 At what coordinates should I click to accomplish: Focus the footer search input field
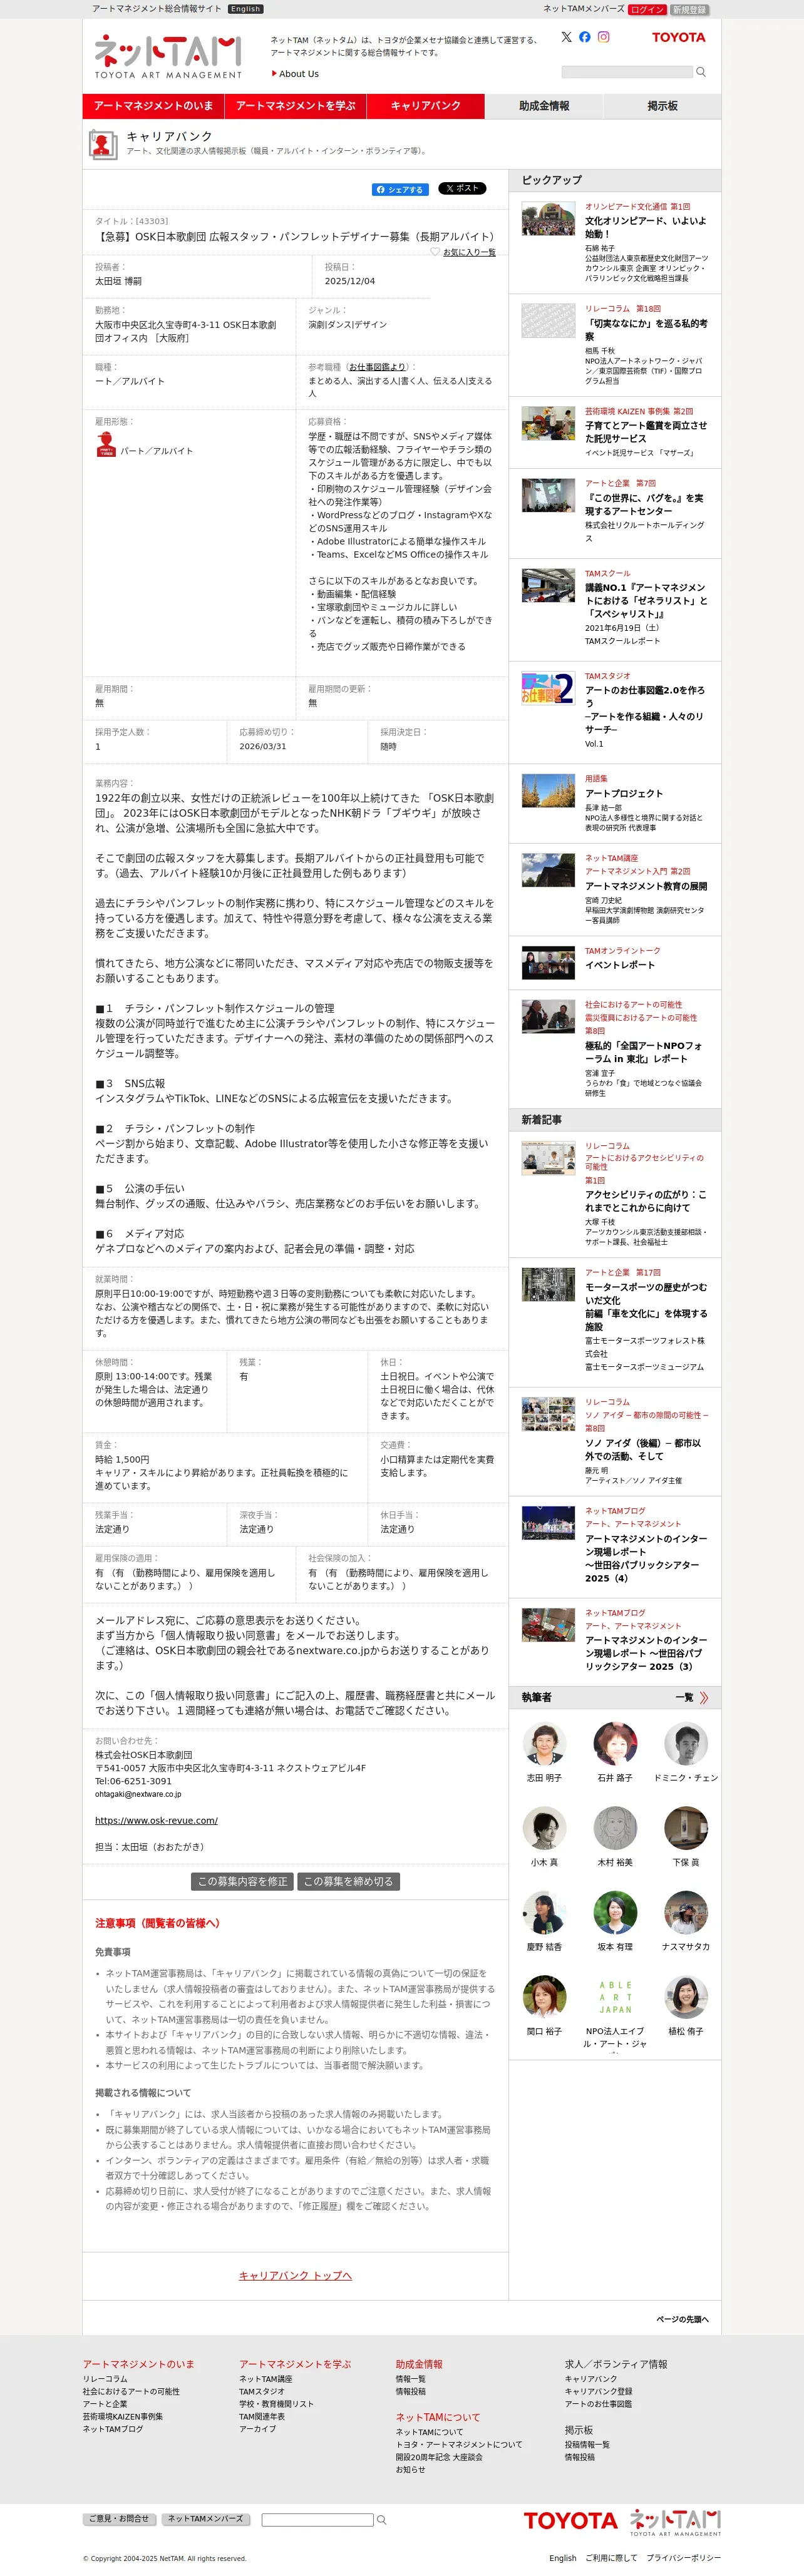tap(317, 2520)
